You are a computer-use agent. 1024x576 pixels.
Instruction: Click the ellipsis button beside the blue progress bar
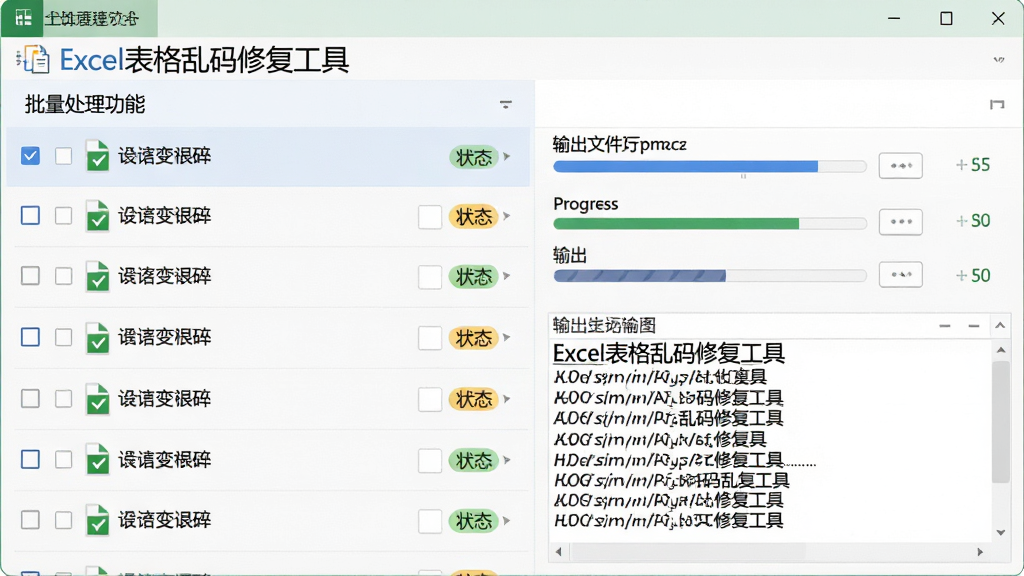click(901, 166)
